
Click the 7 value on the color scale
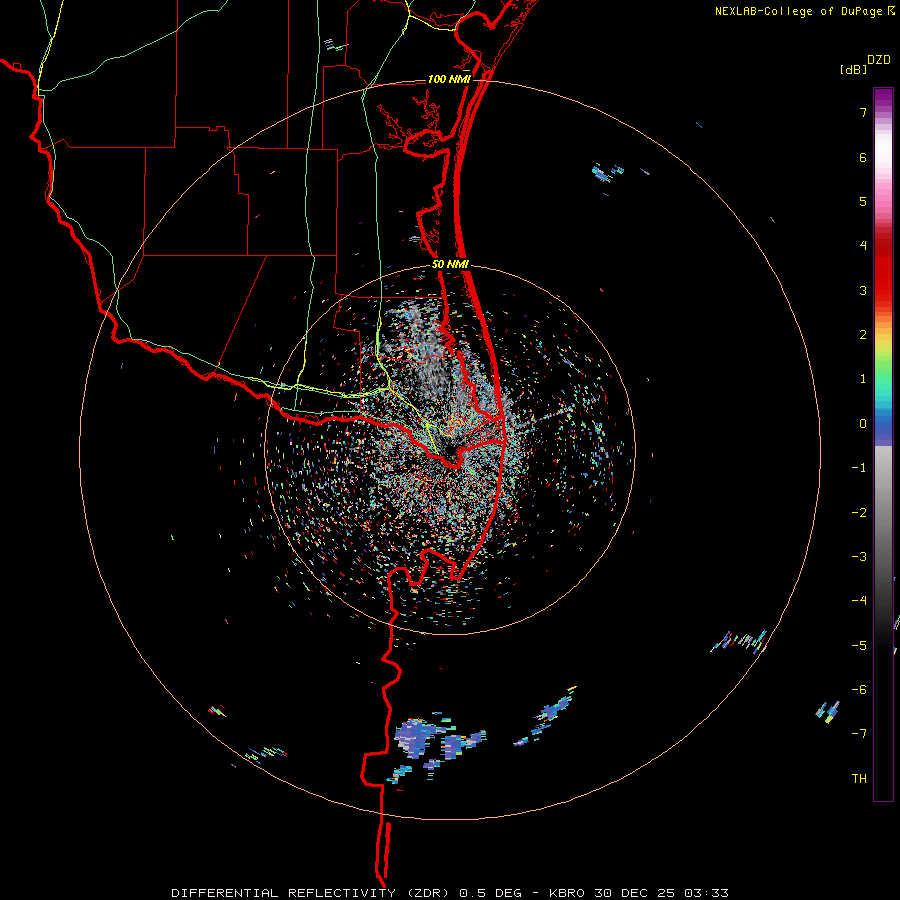click(863, 112)
